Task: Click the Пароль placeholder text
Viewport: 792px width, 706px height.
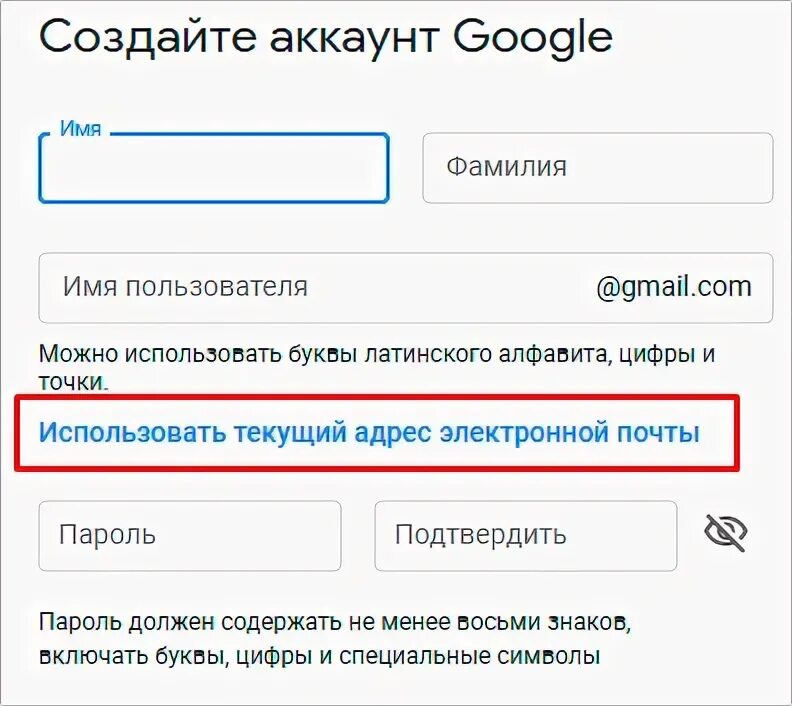Action: click(x=107, y=535)
